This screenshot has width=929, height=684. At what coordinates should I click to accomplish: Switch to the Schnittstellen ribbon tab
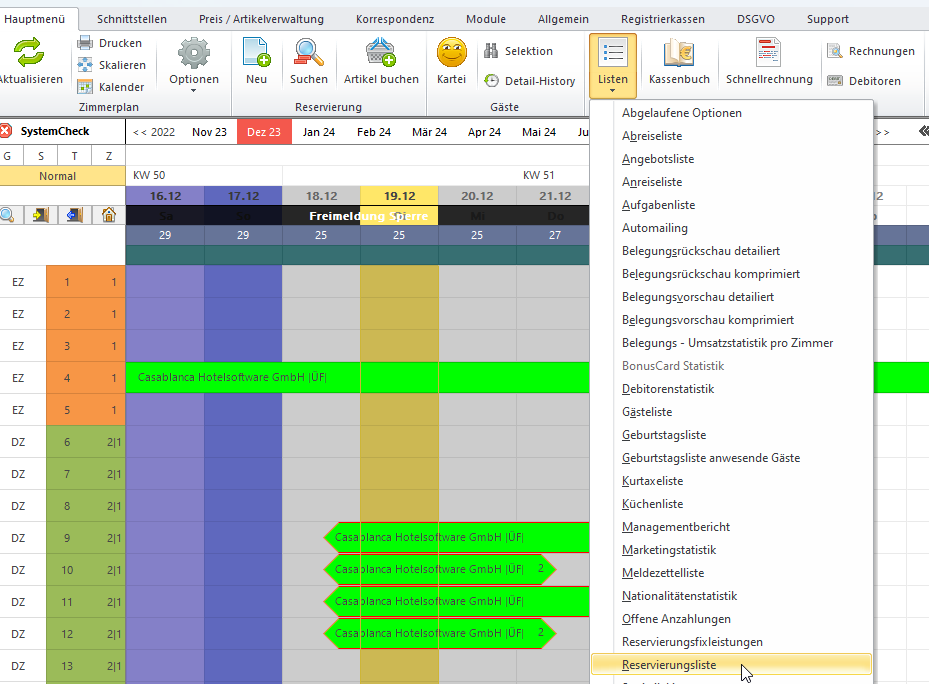(132, 19)
